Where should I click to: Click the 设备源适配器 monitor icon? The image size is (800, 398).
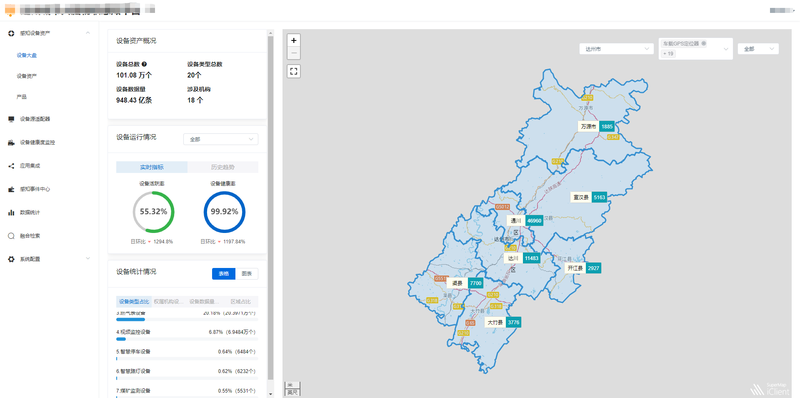tap(11, 119)
